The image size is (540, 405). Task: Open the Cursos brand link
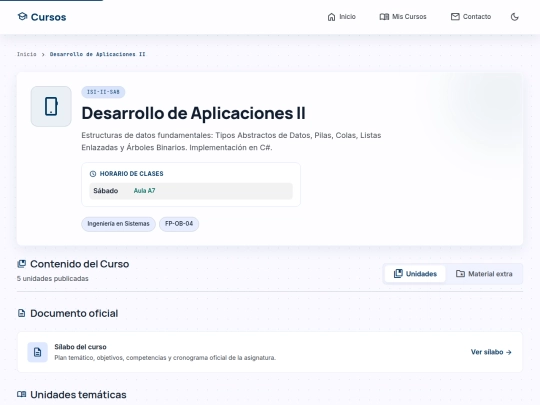click(42, 17)
